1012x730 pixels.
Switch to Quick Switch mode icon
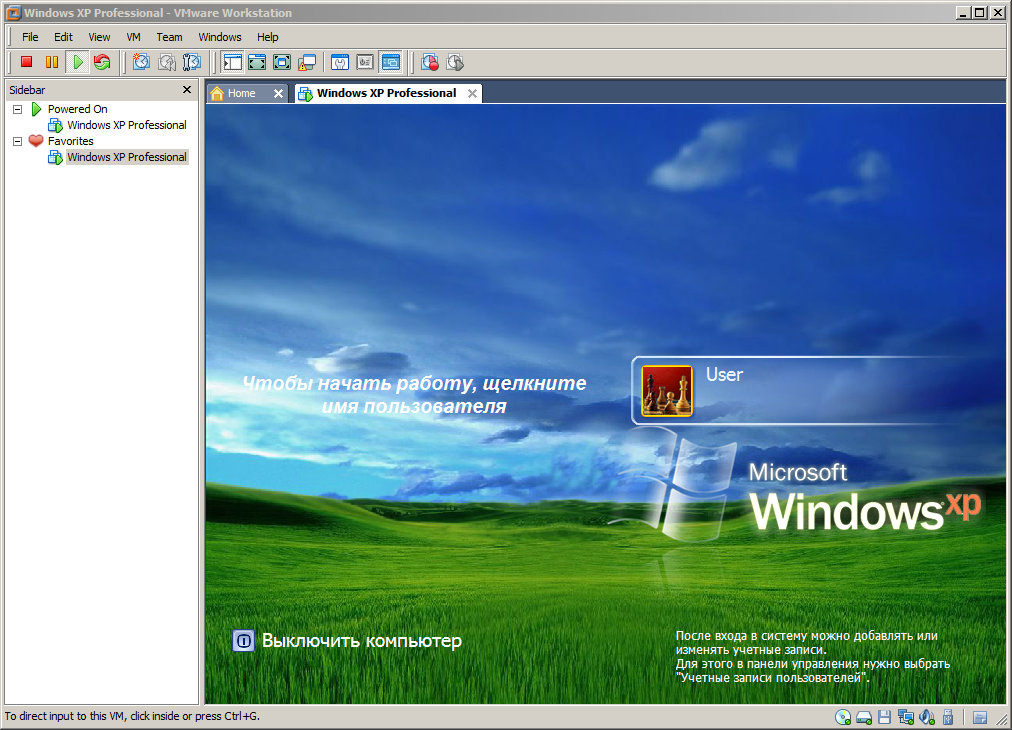coord(257,62)
